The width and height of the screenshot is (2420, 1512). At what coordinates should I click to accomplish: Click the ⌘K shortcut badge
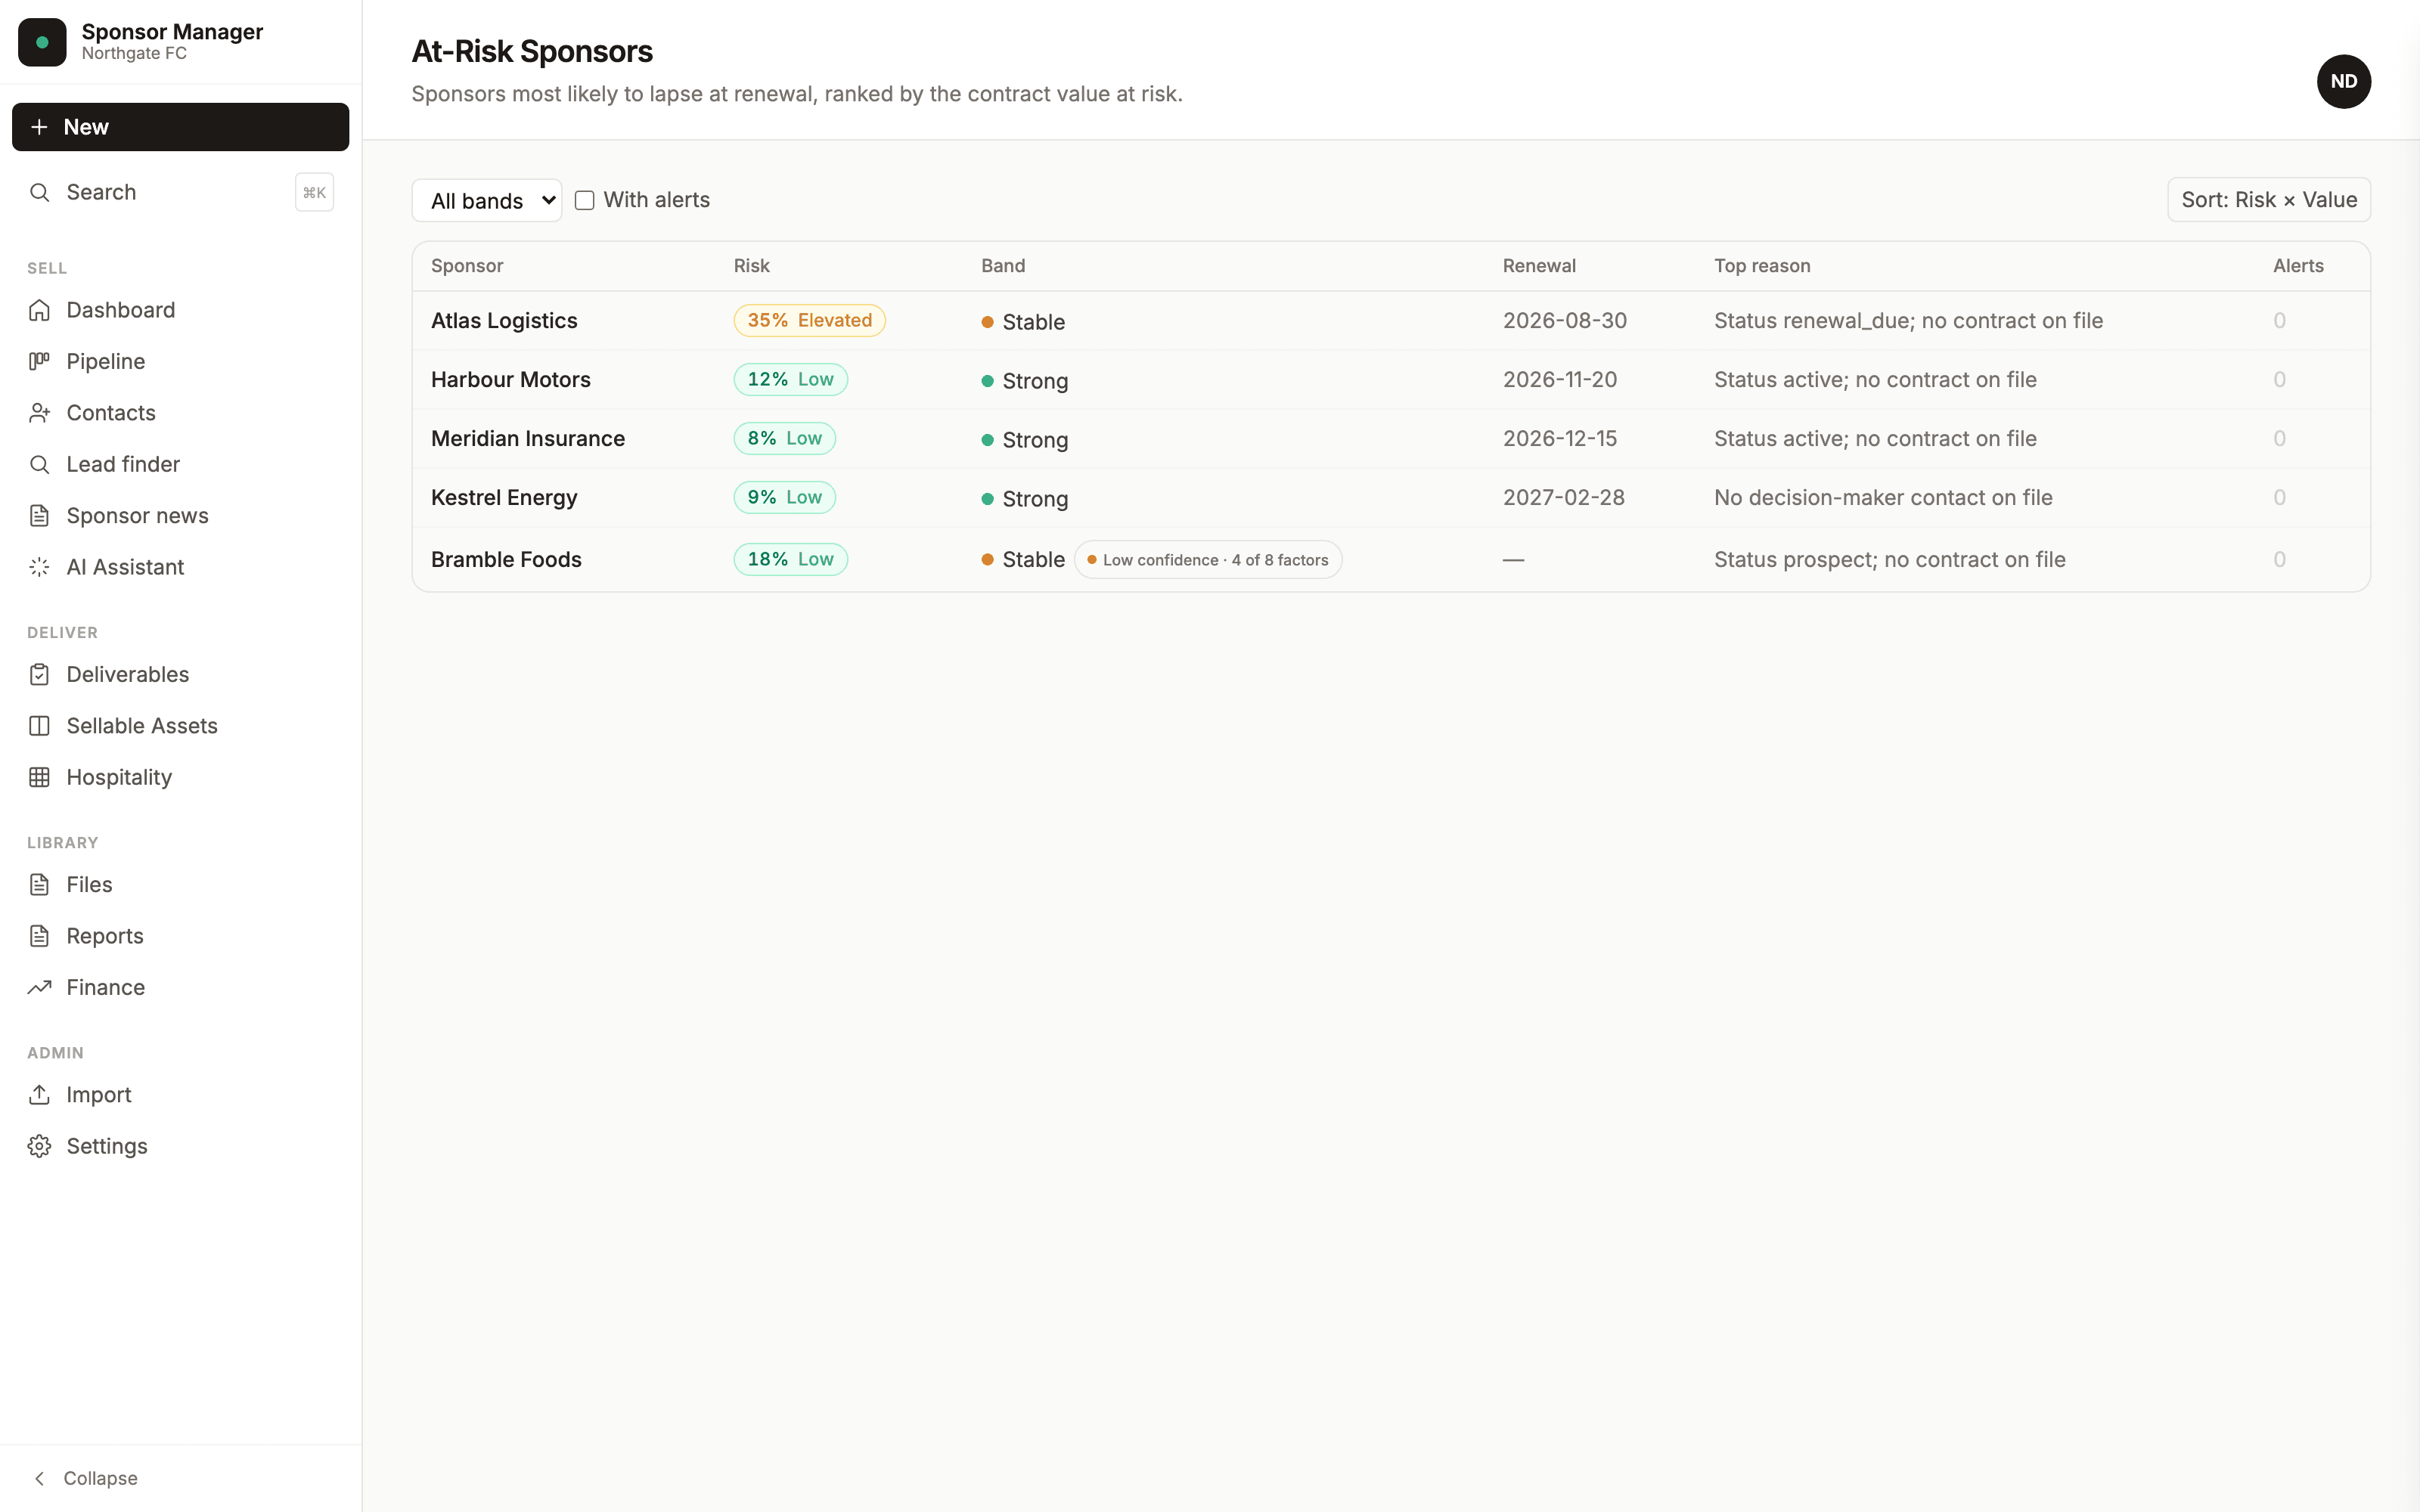314,192
